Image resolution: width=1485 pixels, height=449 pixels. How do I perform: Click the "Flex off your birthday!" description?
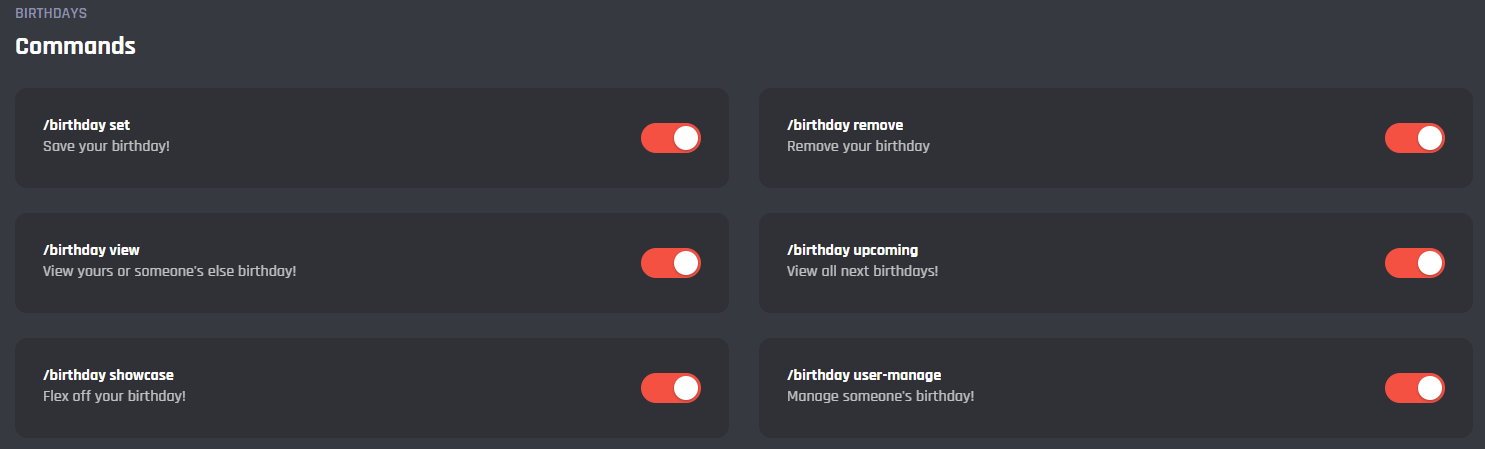coord(114,396)
